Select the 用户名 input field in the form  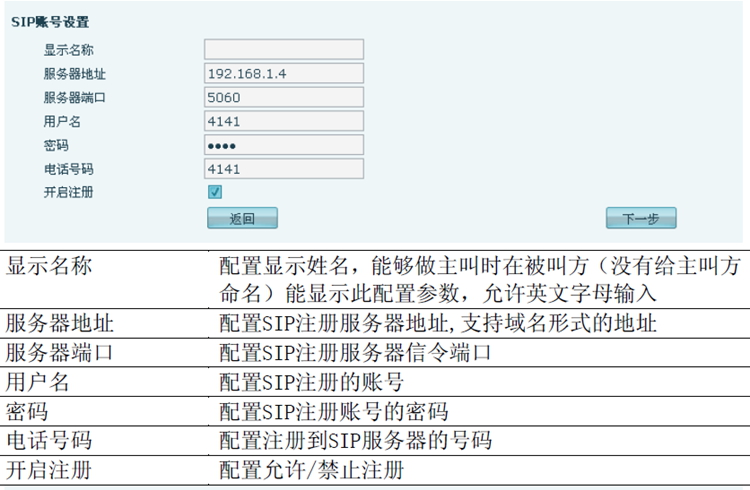tap(283, 121)
